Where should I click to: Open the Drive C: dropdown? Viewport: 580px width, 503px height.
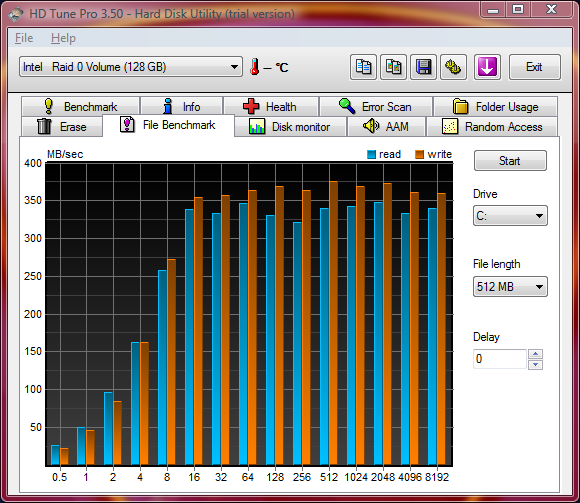[x=510, y=216]
